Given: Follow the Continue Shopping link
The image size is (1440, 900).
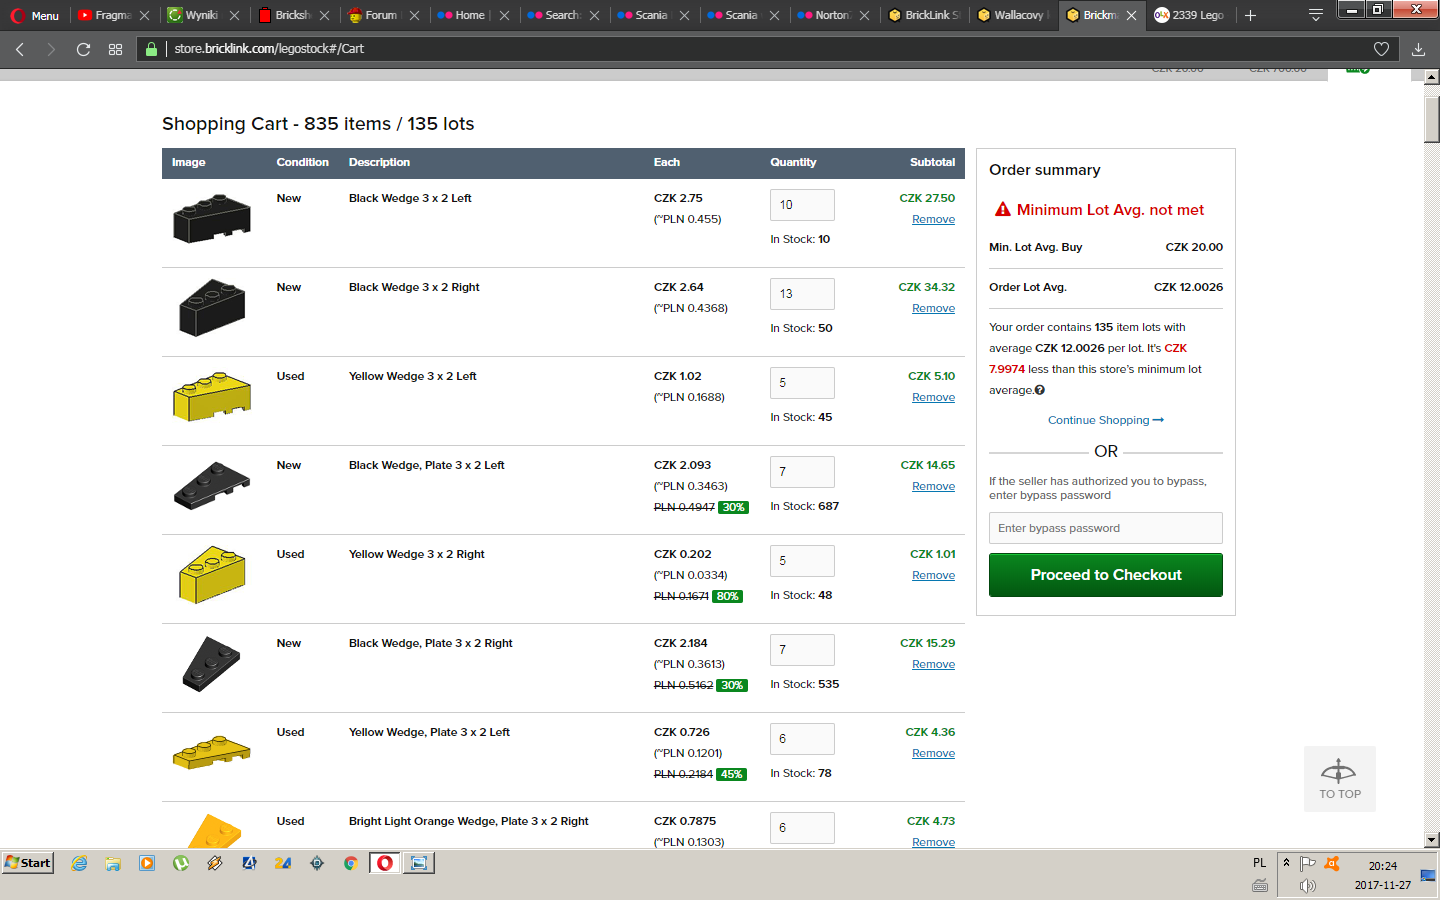Looking at the screenshot, I should click(x=1106, y=420).
